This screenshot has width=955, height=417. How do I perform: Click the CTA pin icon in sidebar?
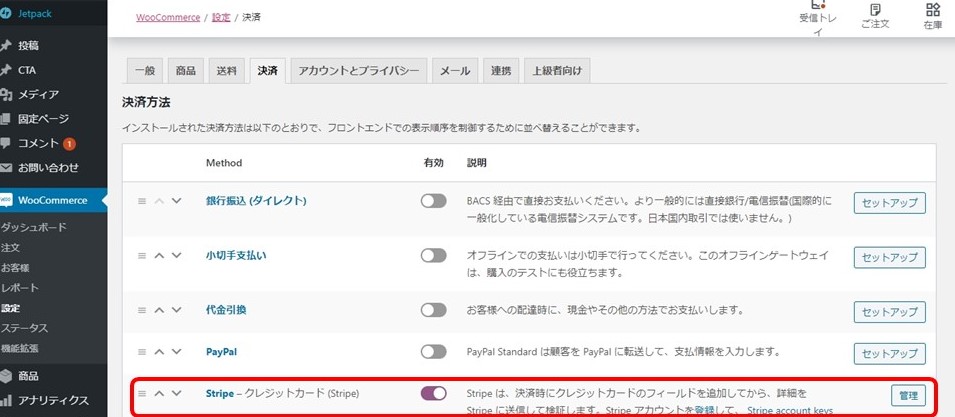coord(6,70)
